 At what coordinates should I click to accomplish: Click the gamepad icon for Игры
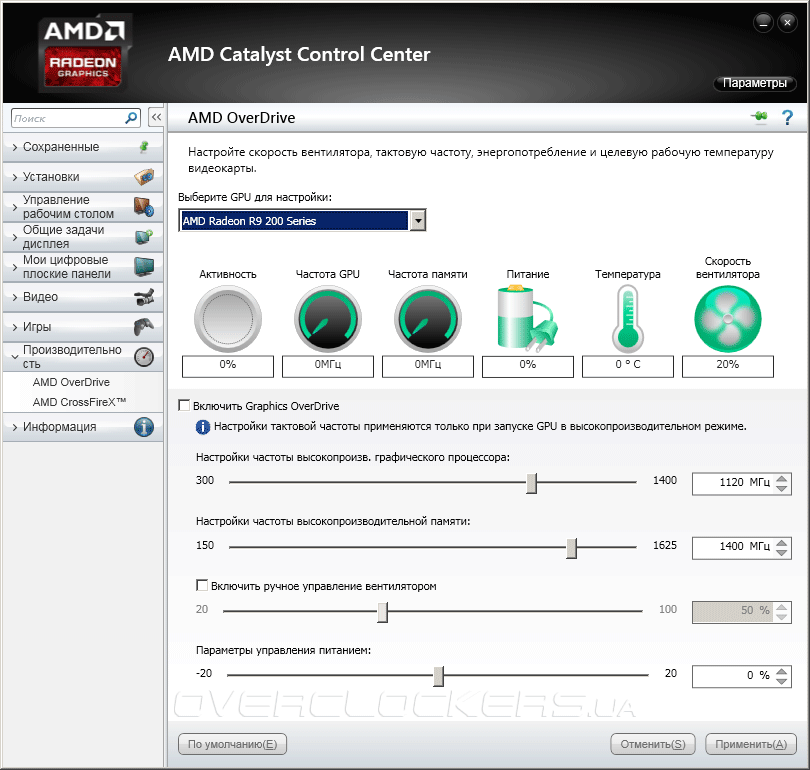click(144, 326)
